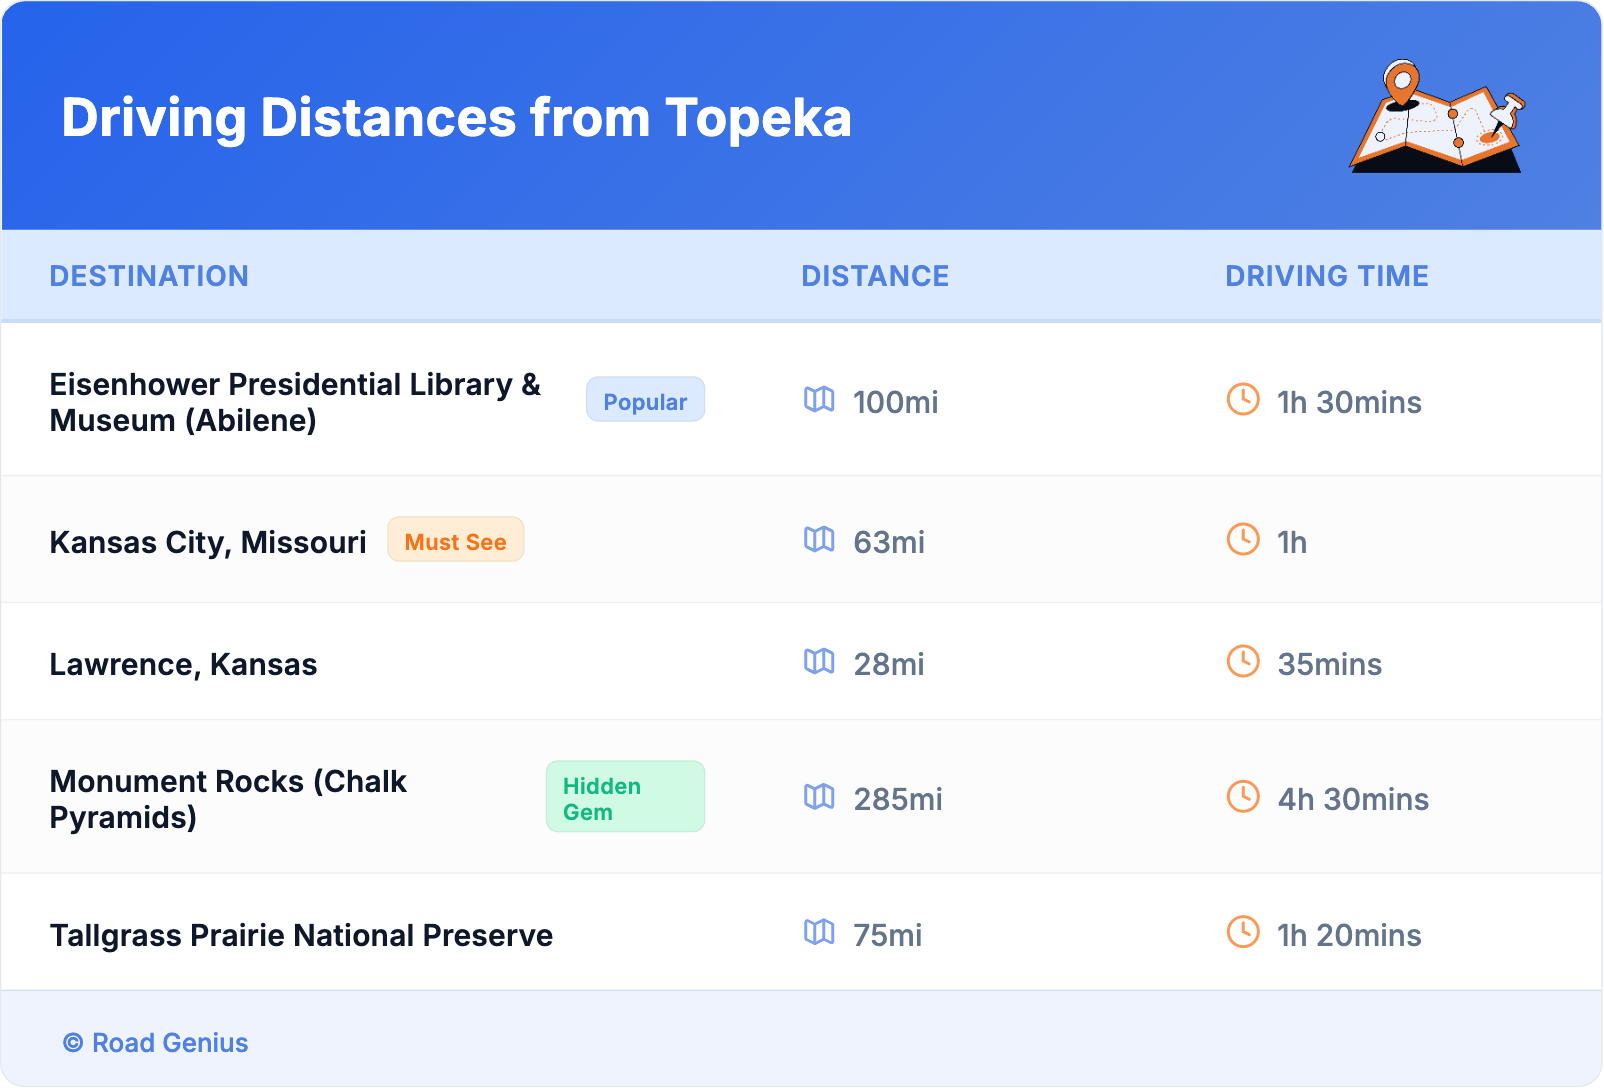The image size is (1604, 1088).
Task: Click the map icon beside 285mi
Action: [819, 797]
